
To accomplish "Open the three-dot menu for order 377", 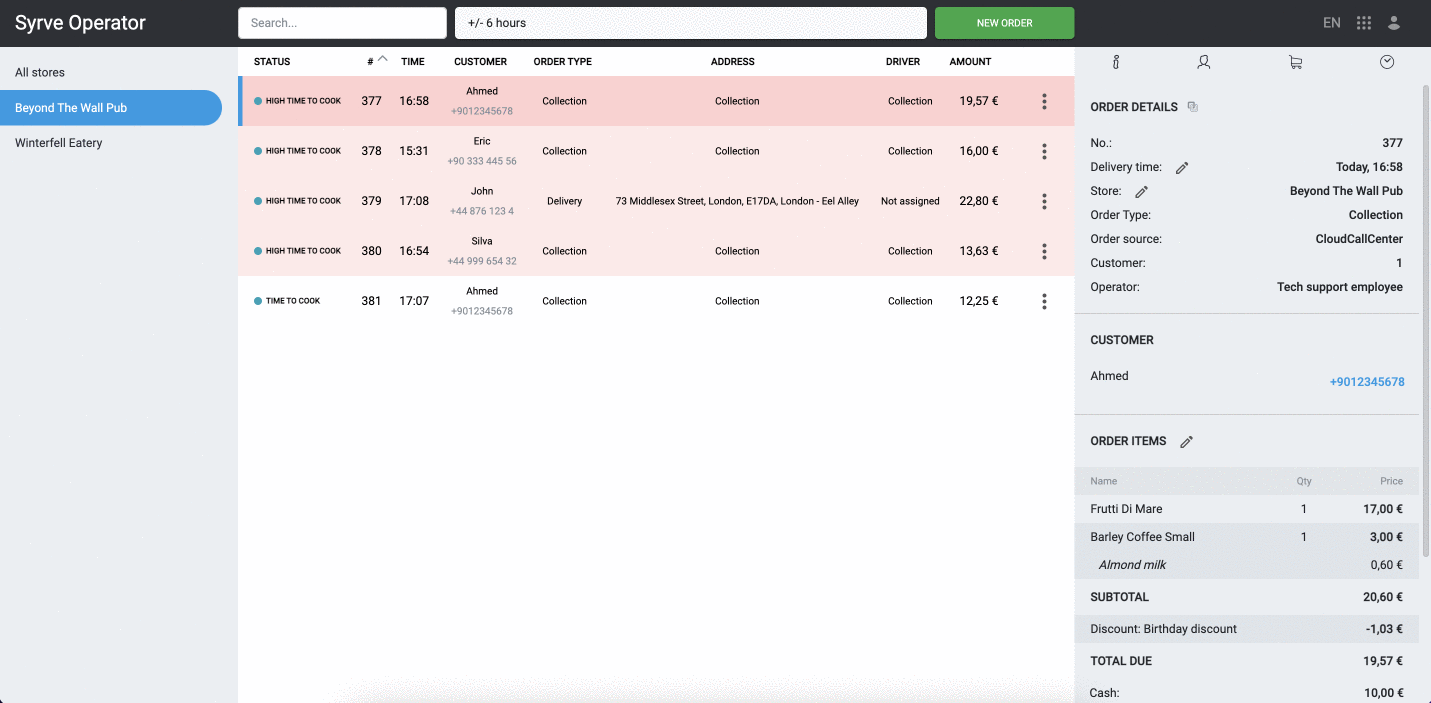I will pyautogui.click(x=1044, y=101).
